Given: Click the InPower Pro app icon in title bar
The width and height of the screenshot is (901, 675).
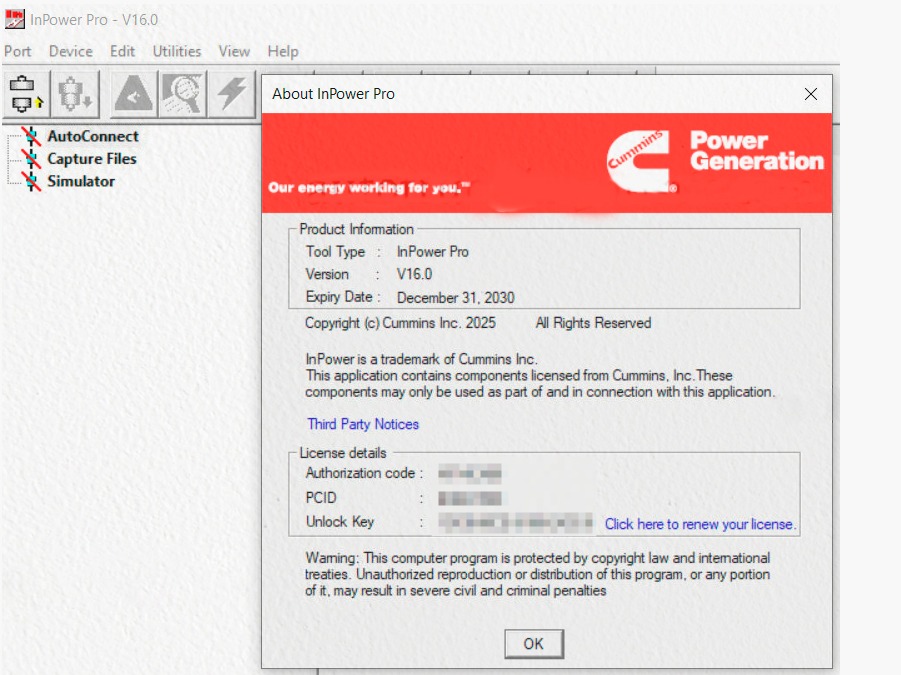Looking at the screenshot, I should [x=14, y=20].
